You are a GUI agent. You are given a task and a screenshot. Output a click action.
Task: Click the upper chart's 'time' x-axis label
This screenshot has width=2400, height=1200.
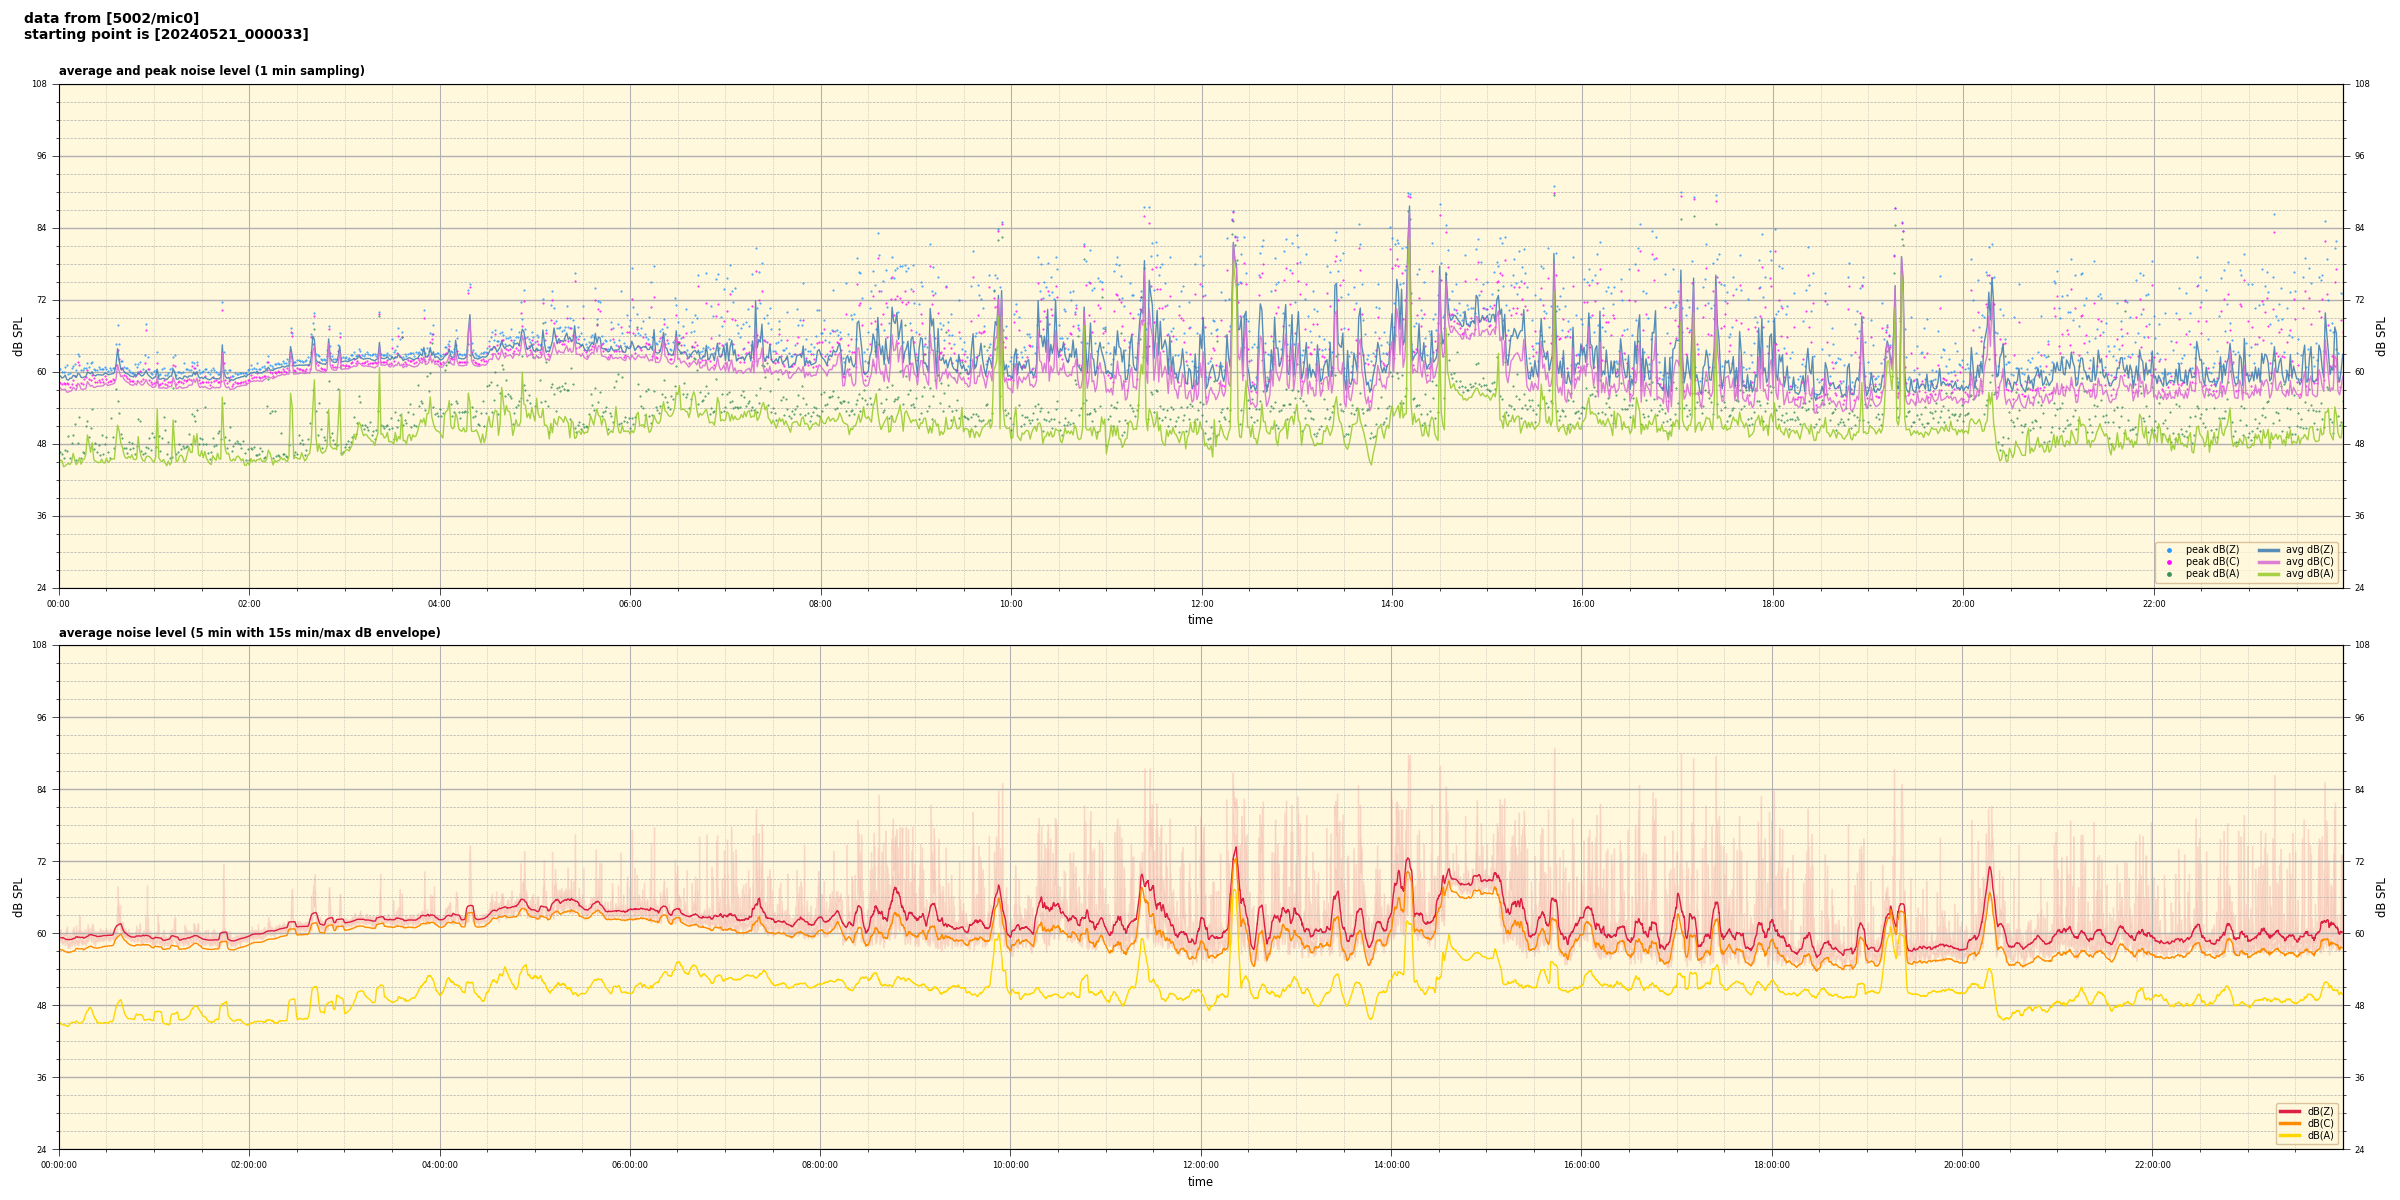pos(1200,620)
